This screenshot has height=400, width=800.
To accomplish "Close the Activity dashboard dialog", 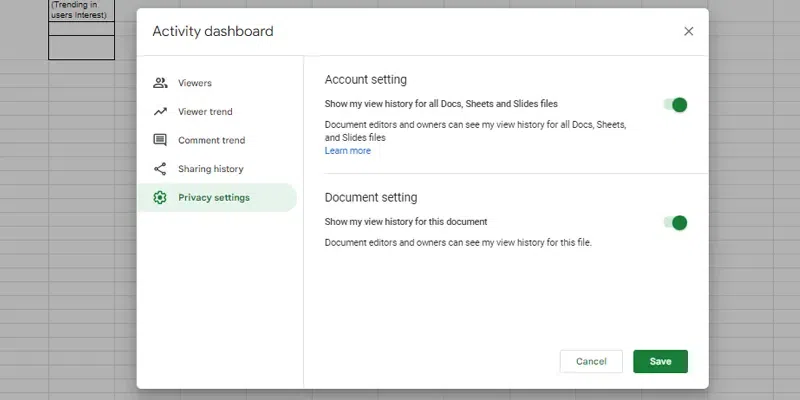I will point(688,31).
